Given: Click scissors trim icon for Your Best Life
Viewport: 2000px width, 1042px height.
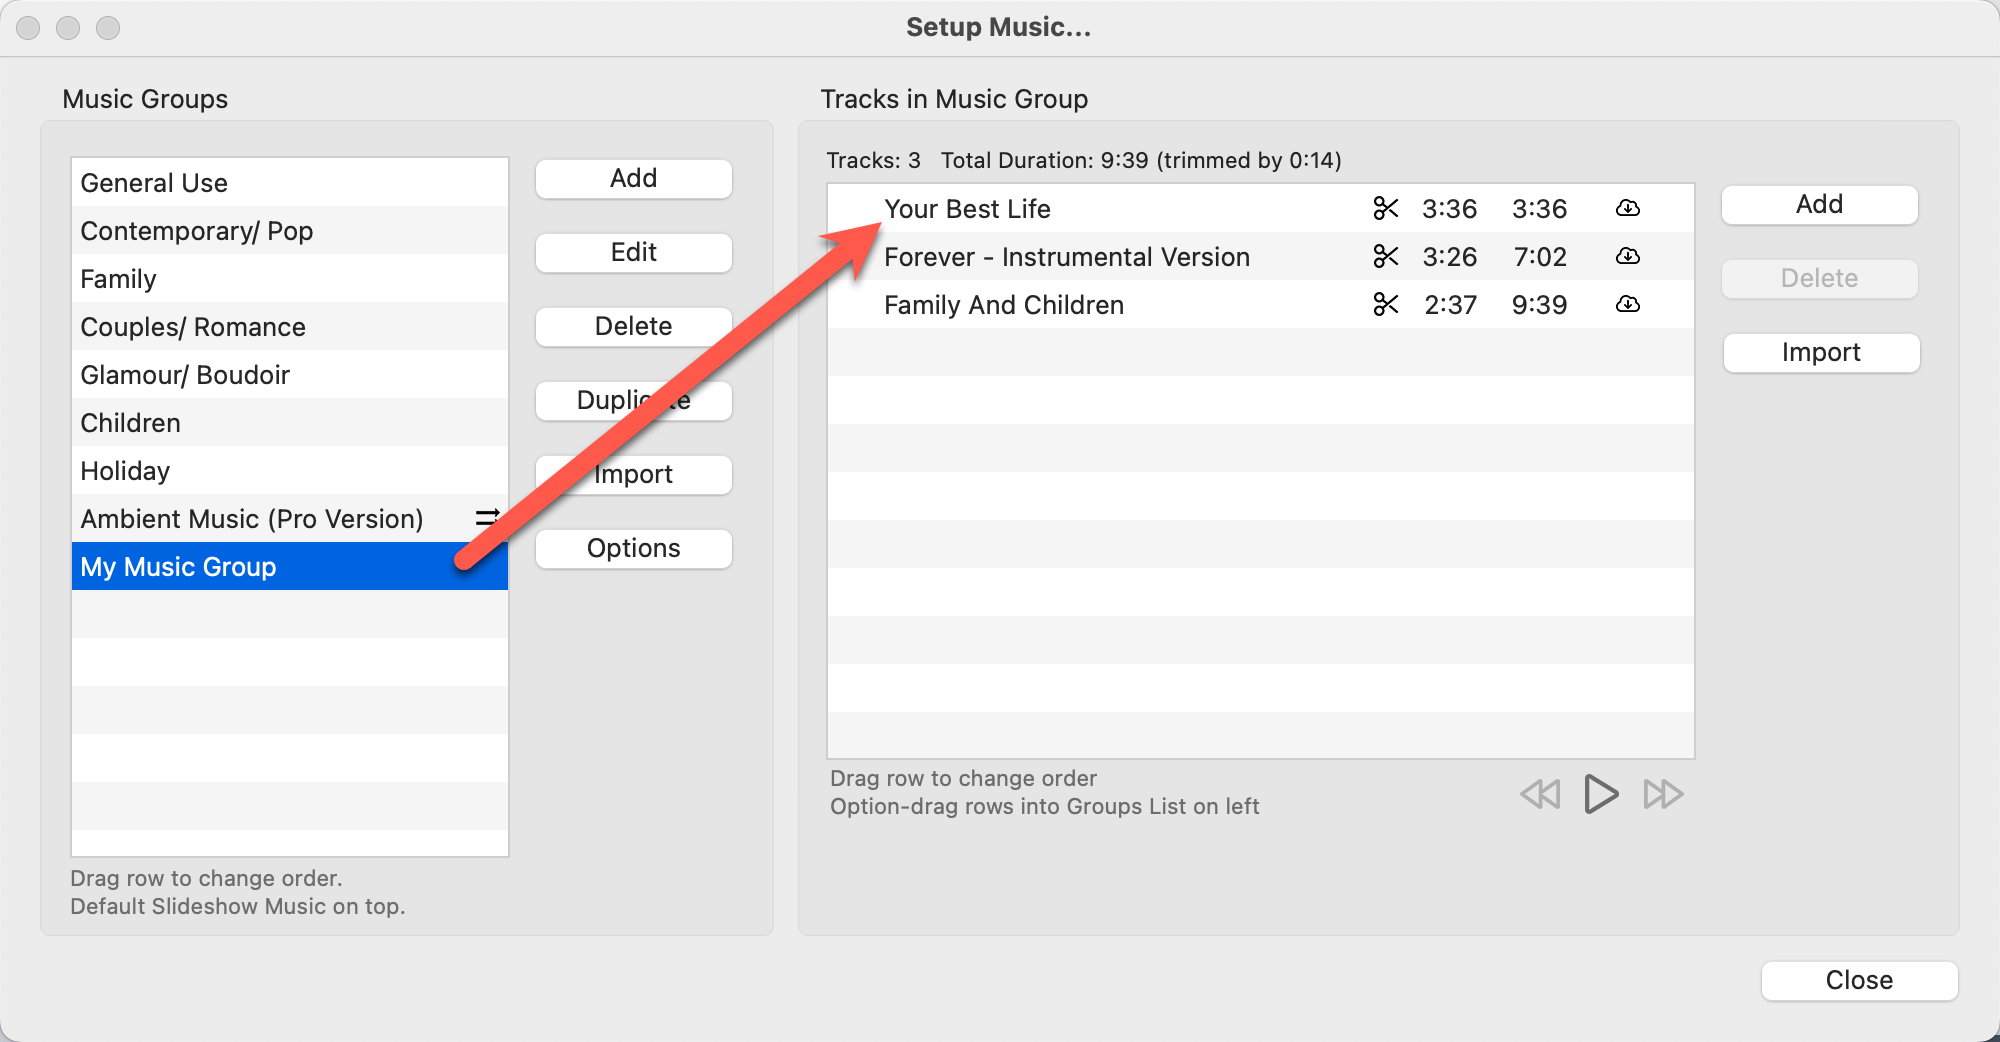Looking at the screenshot, I should 1385,208.
